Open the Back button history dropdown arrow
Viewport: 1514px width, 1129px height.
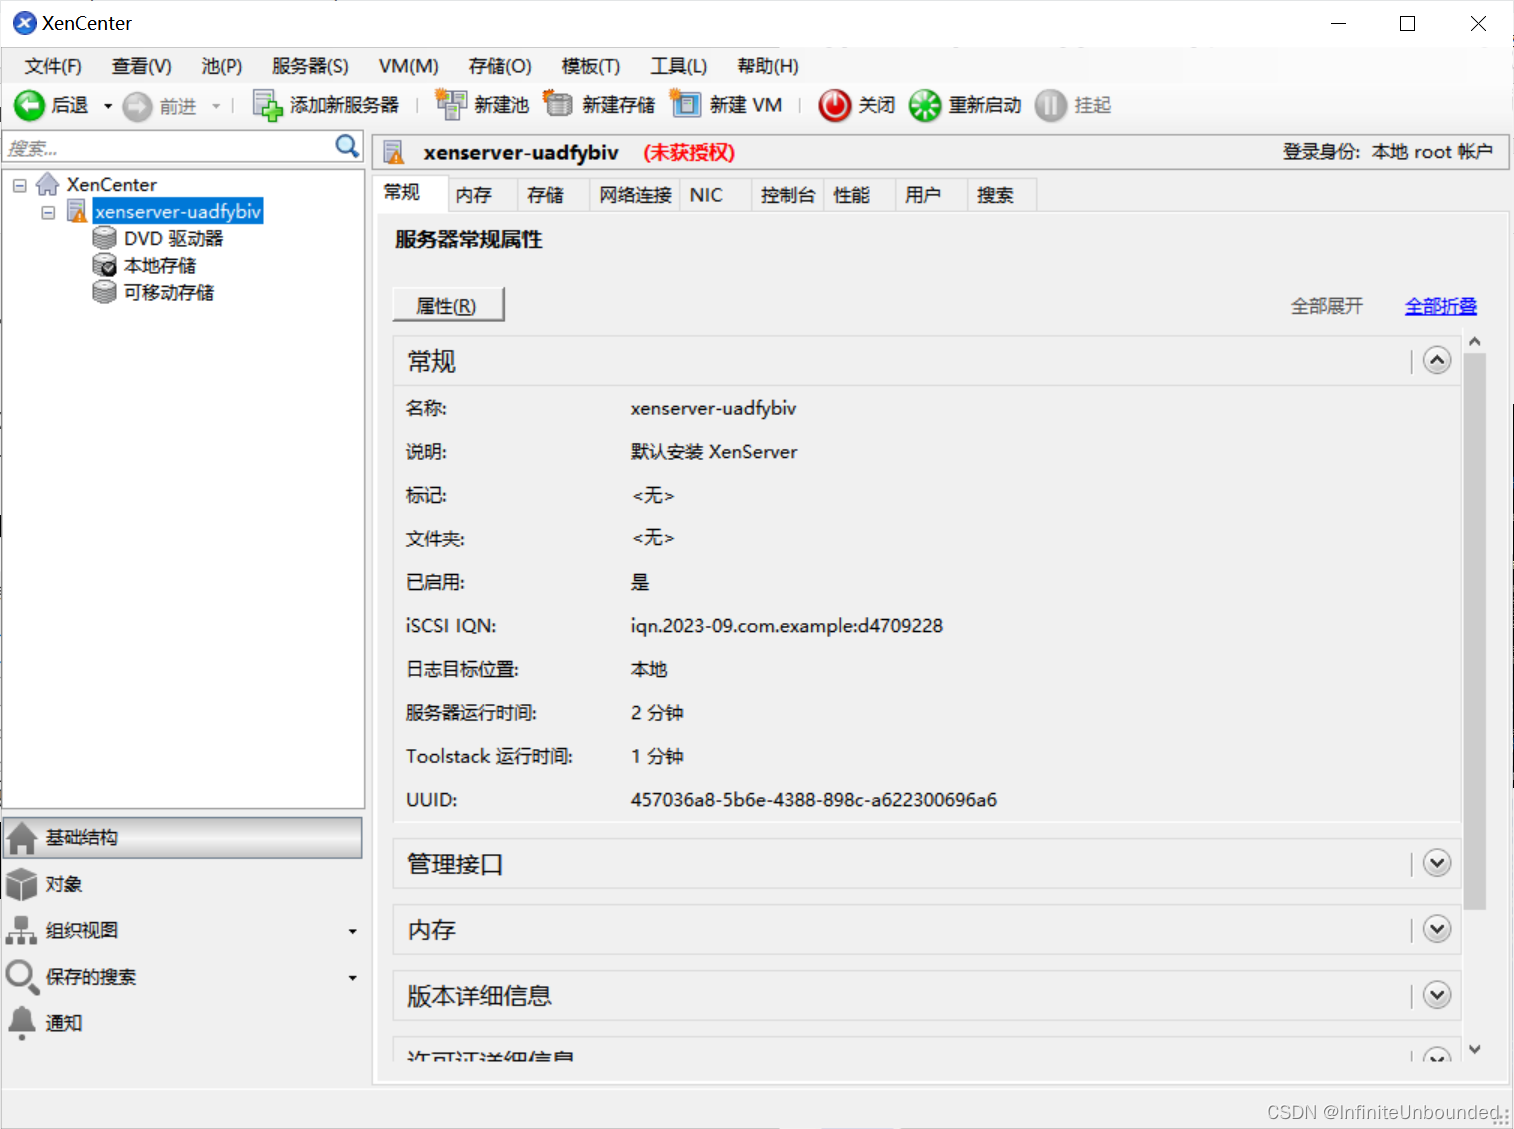(x=107, y=106)
